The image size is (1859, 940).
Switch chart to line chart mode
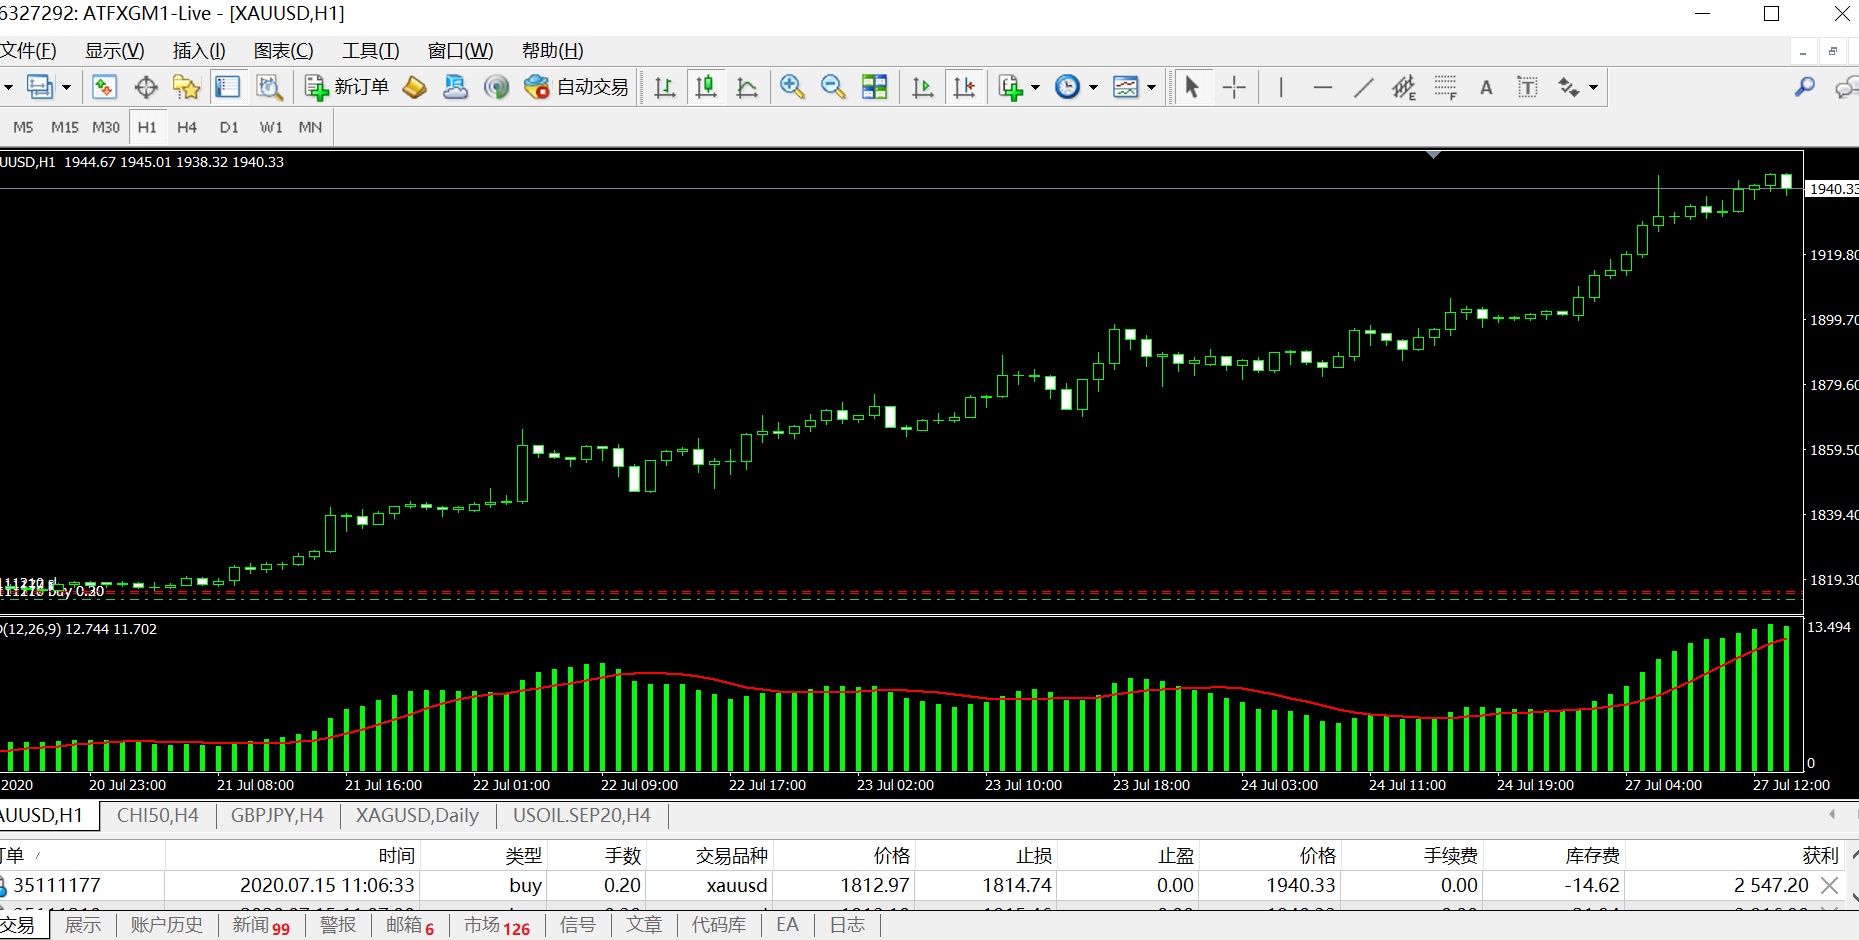tap(747, 87)
